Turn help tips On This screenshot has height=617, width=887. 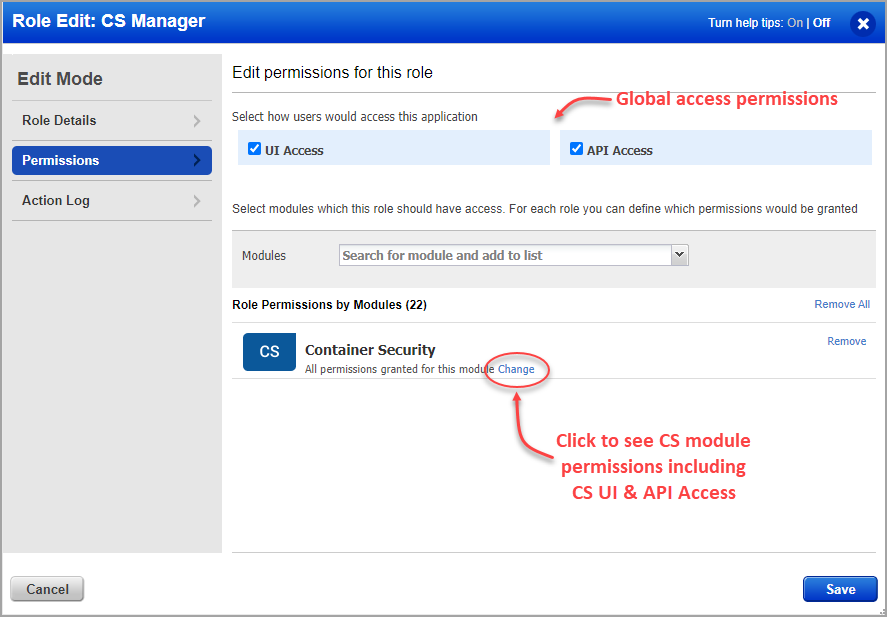click(x=795, y=22)
